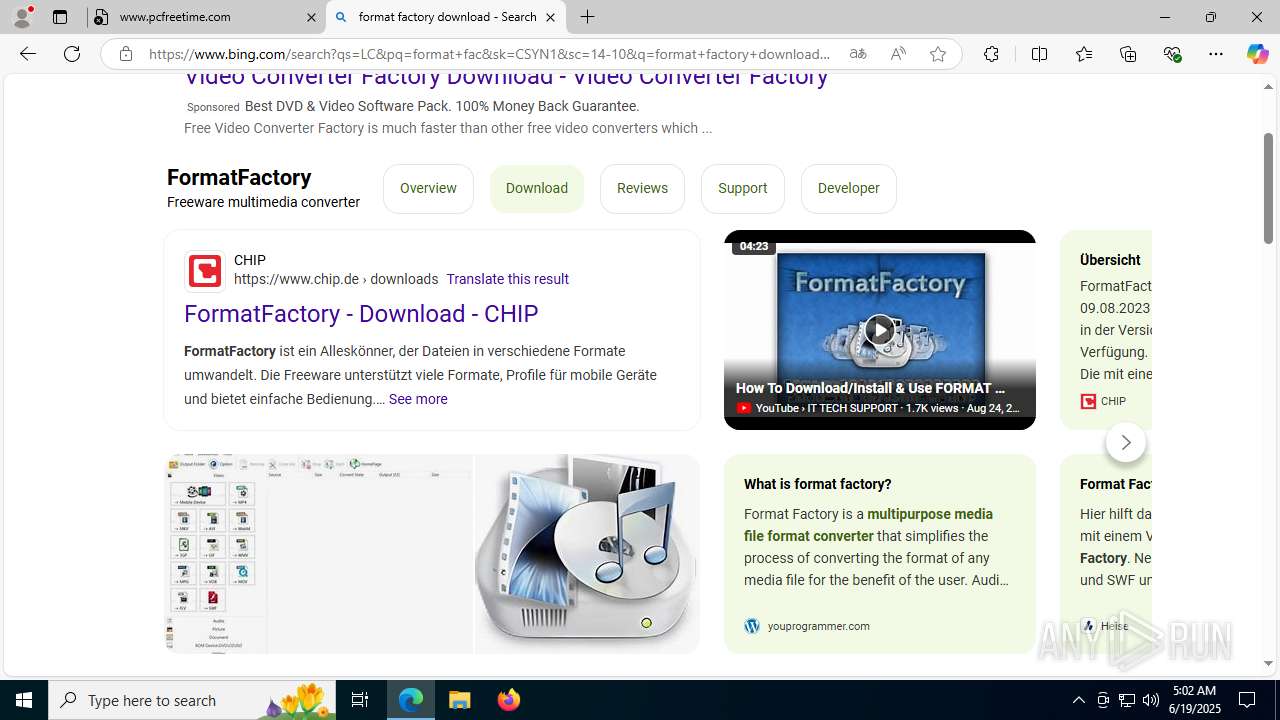Screen dimensions: 1280x720
Task: Open Task View on taskbar
Action: pyautogui.click(x=360, y=700)
